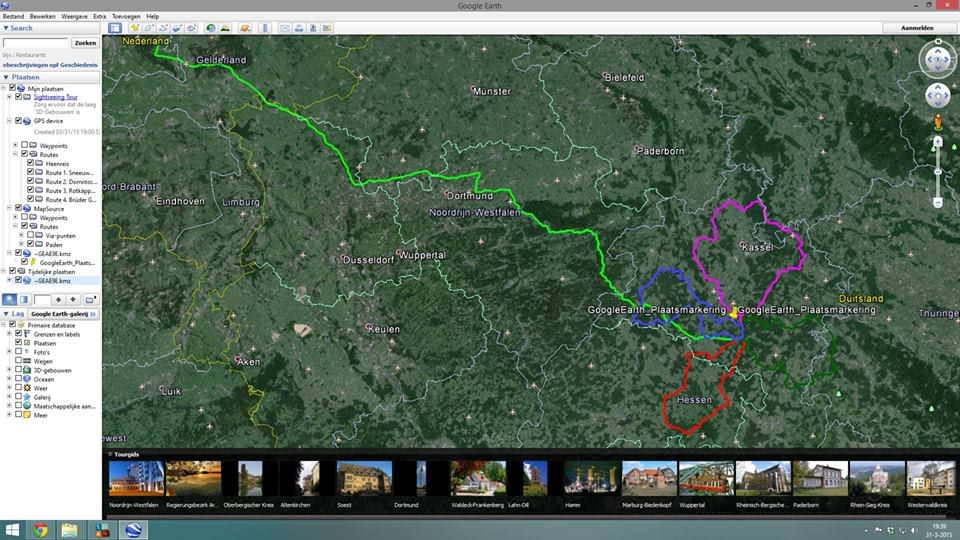Click the add image overlay icon
The image size is (960, 540).
(x=177, y=28)
